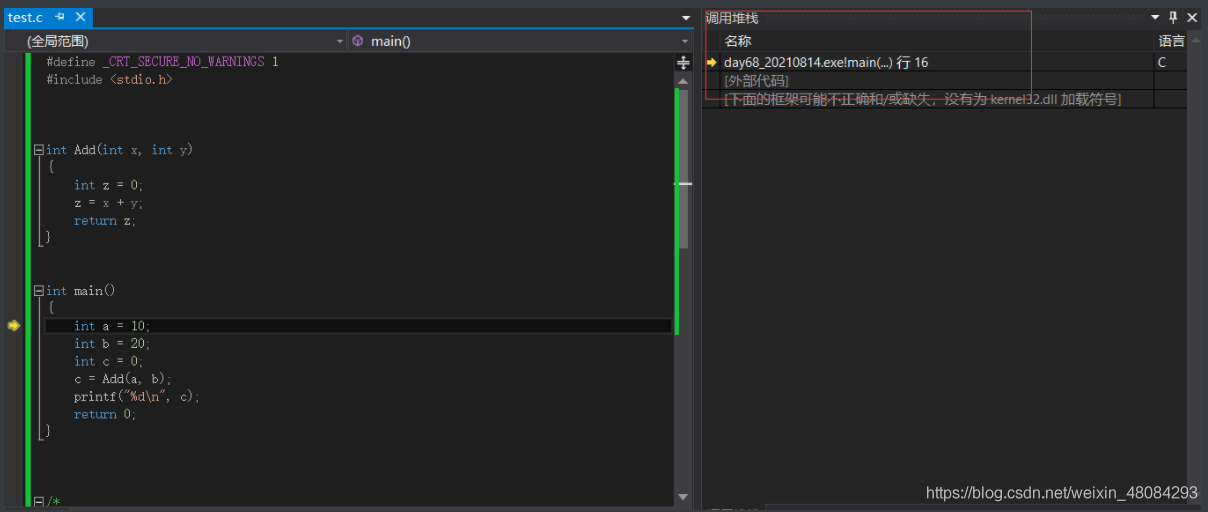Collapse the Add function outline block

[x=38, y=150]
